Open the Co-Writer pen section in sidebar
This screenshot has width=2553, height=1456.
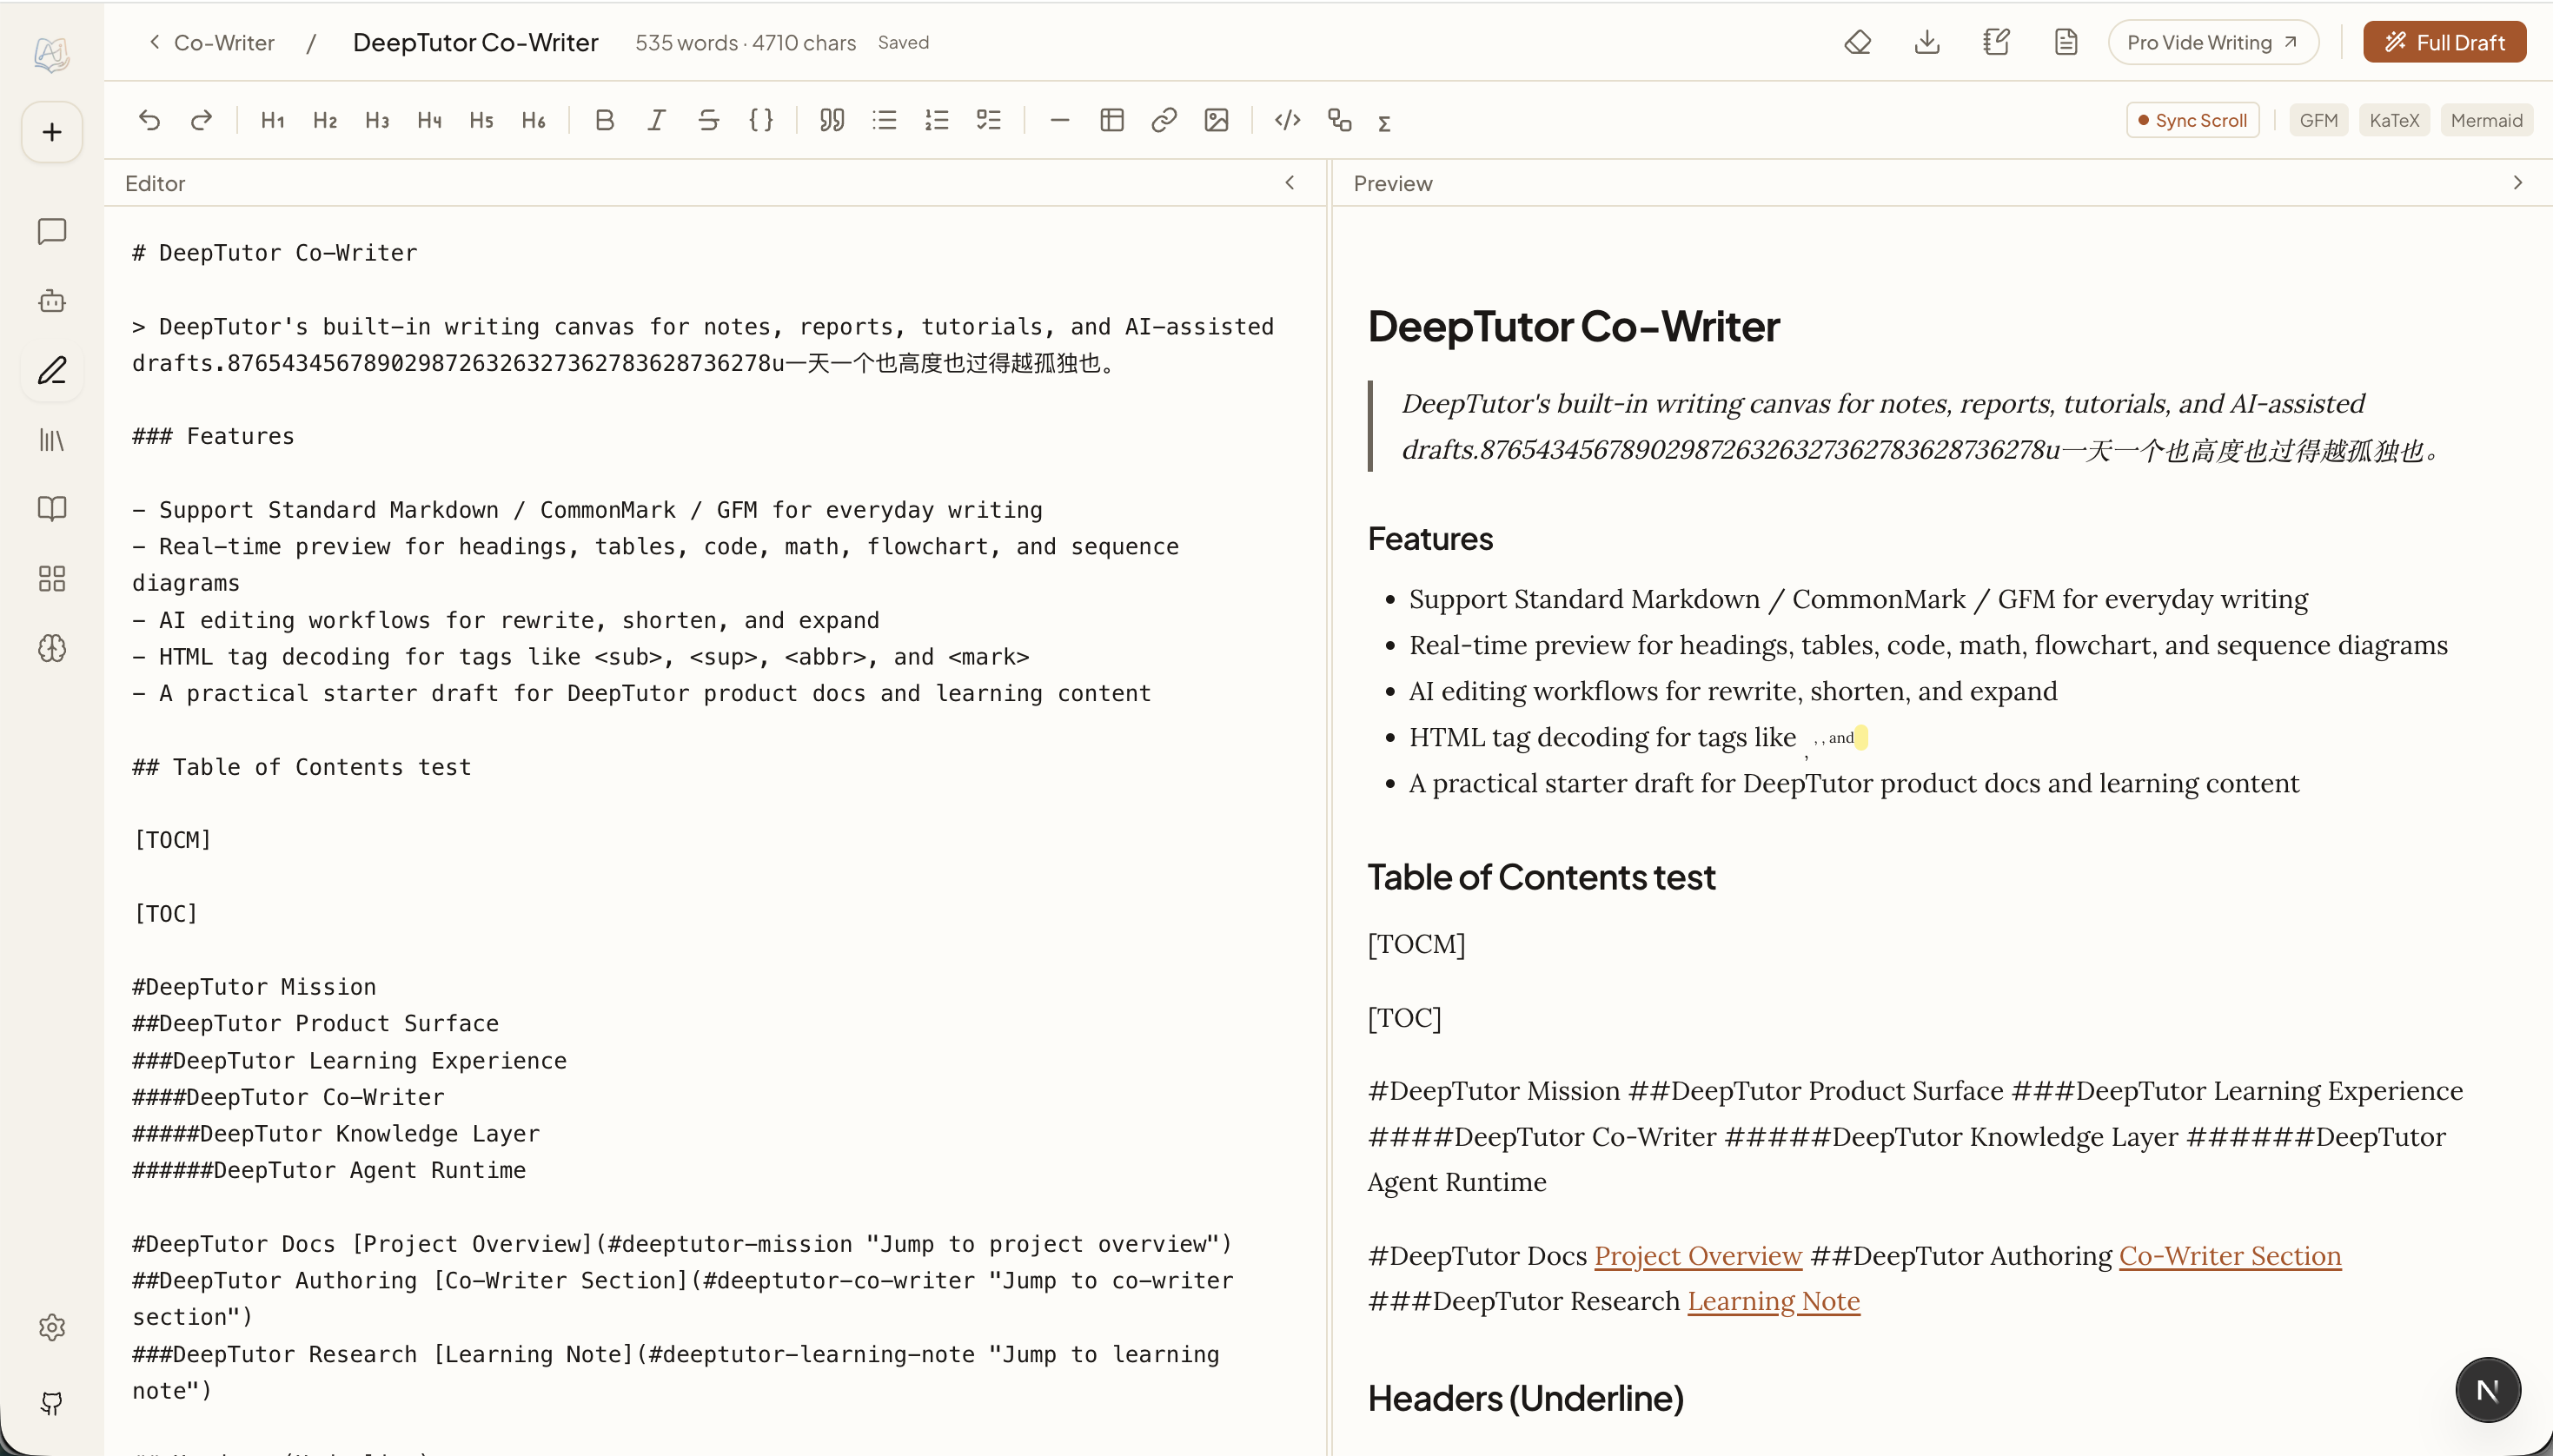[52, 370]
